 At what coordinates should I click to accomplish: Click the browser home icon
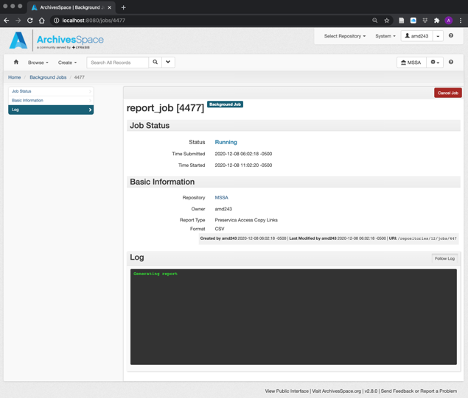(x=42, y=21)
